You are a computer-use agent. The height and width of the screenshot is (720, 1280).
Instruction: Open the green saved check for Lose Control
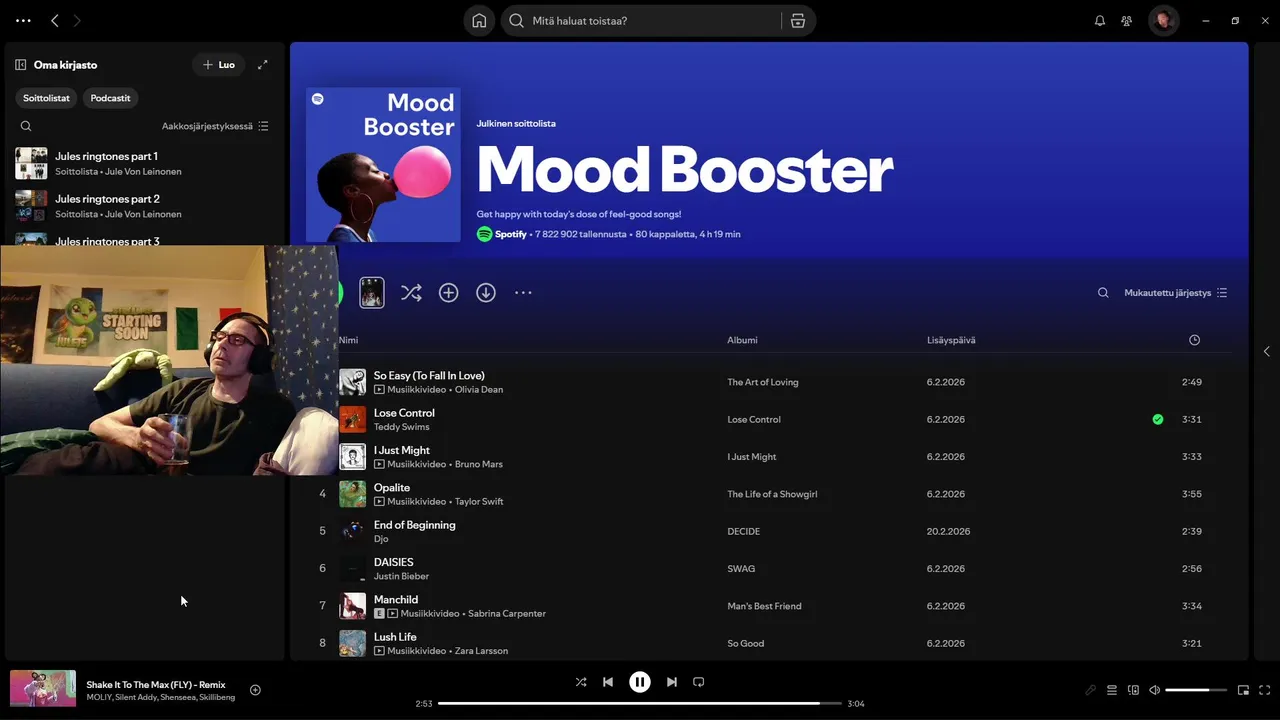pos(1158,419)
